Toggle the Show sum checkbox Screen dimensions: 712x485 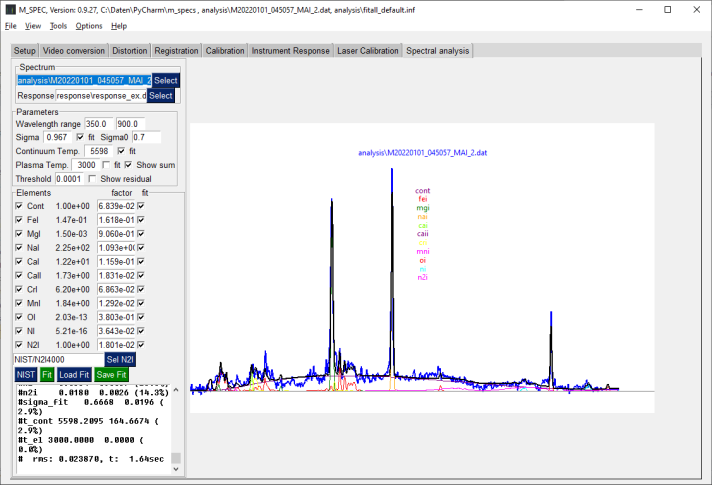(129, 164)
